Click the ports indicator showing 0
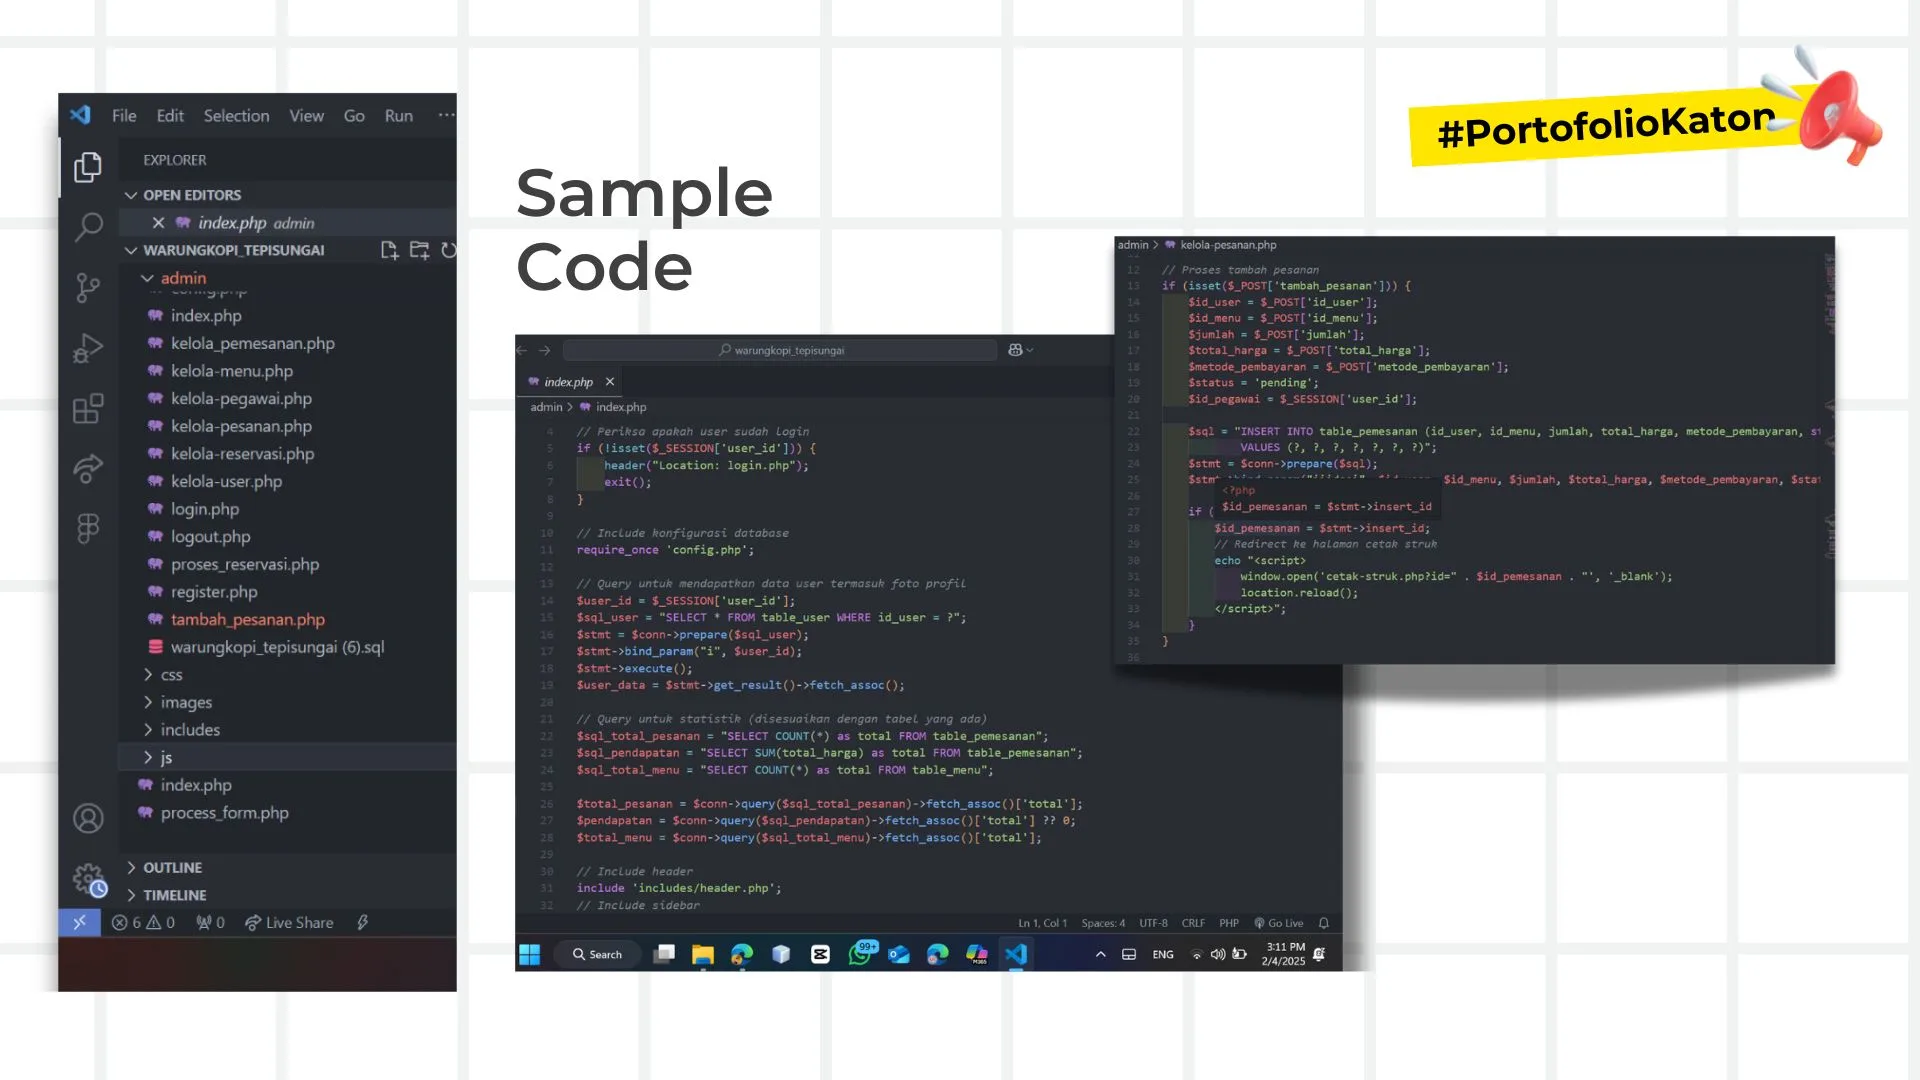Viewport: 1920px width, 1080px height. pyautogui.click(x=210, y=923)
